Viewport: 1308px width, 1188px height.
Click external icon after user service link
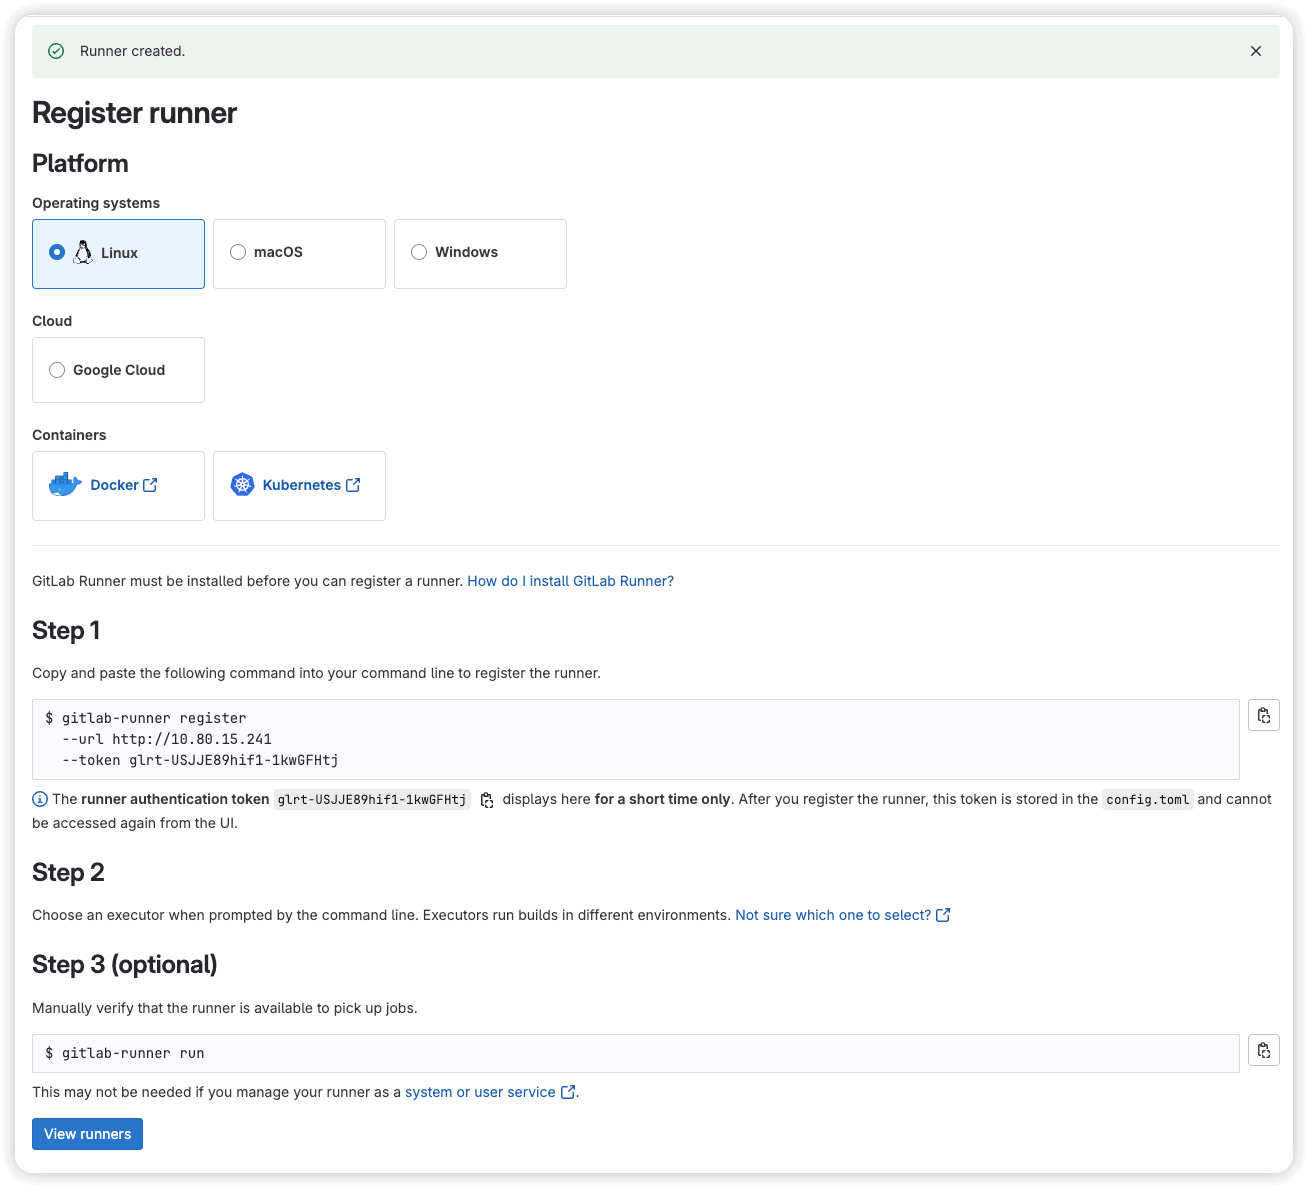pos(568,1092)
